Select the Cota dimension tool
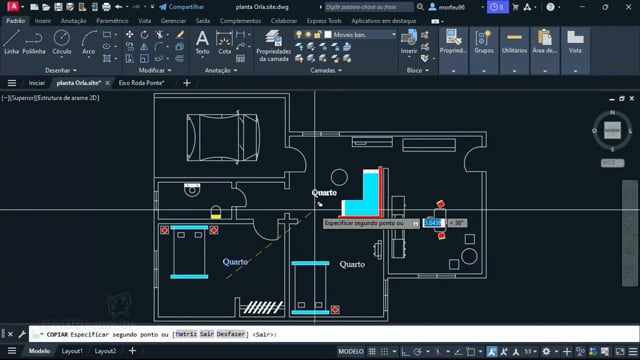 point(224,43)
